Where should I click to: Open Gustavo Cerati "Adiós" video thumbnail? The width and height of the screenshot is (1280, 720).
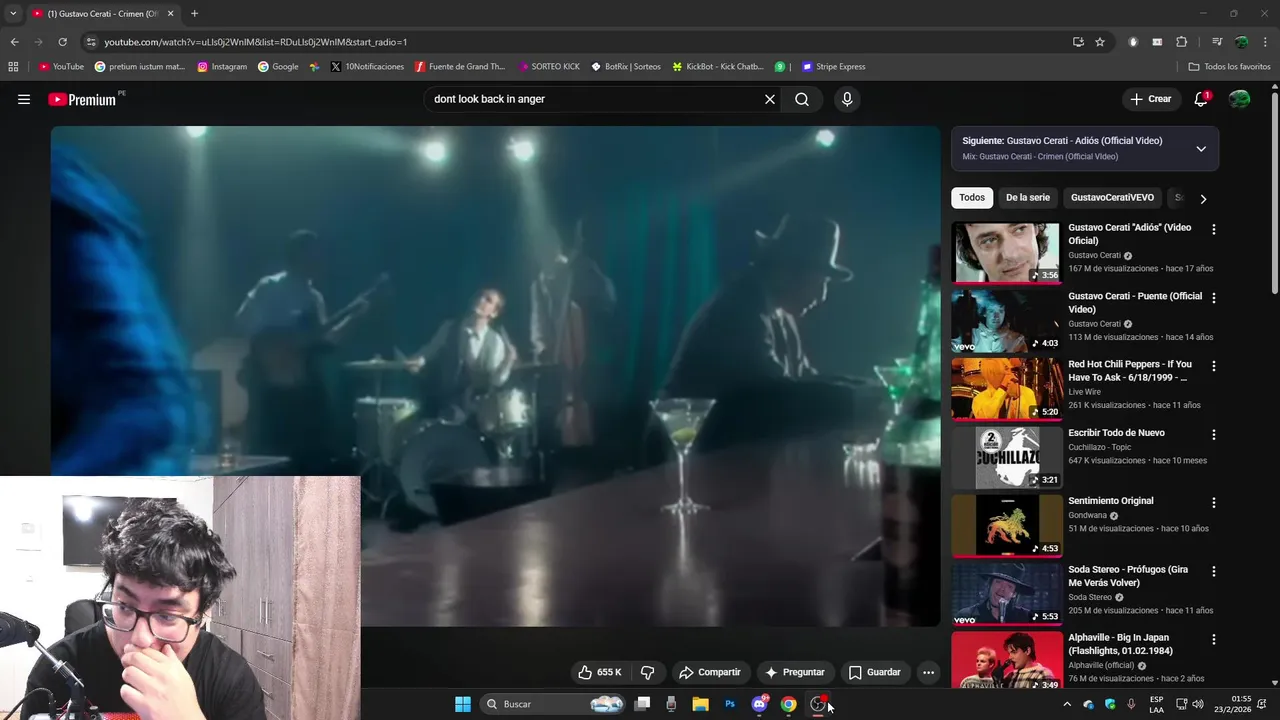click(1006, 252)
